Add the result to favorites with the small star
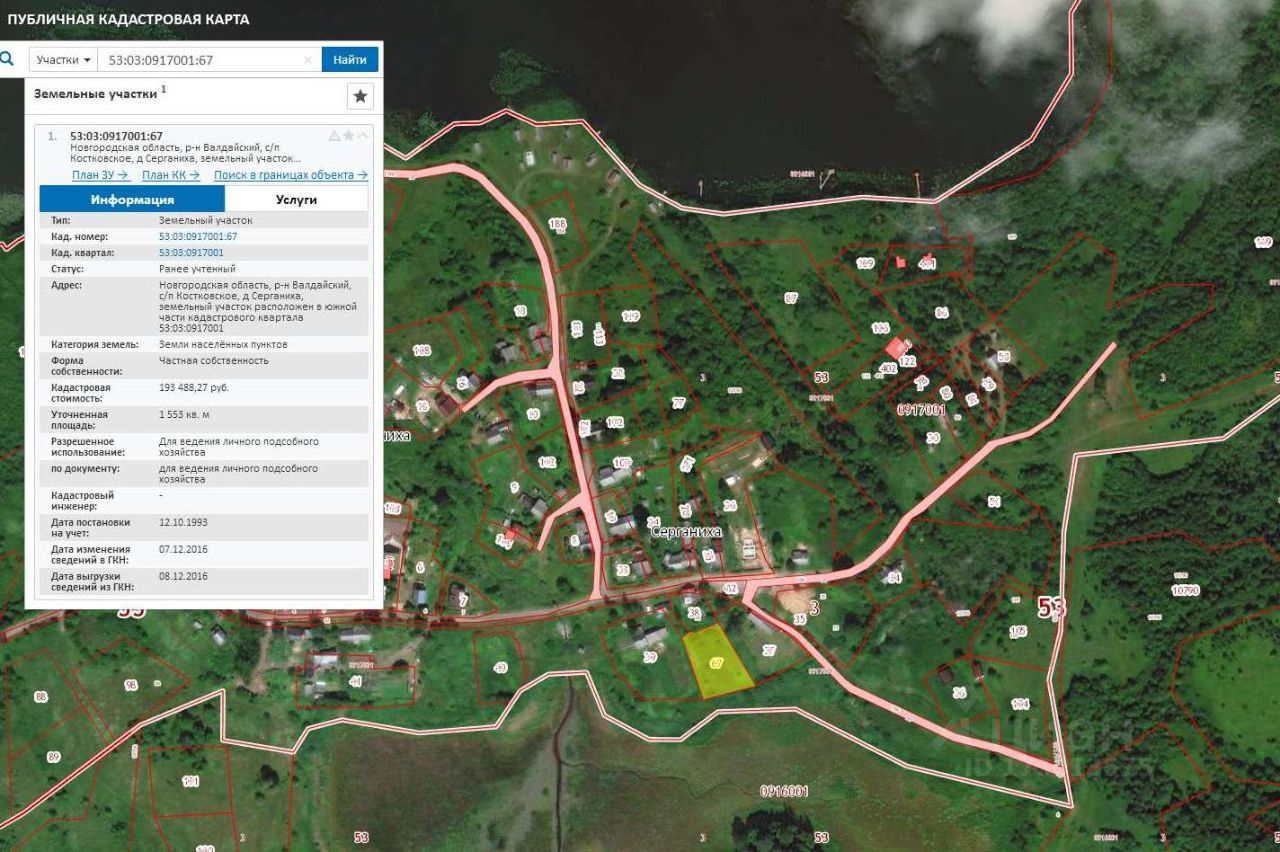Viewport: 1280px width, 852px height. pos(348,136)
